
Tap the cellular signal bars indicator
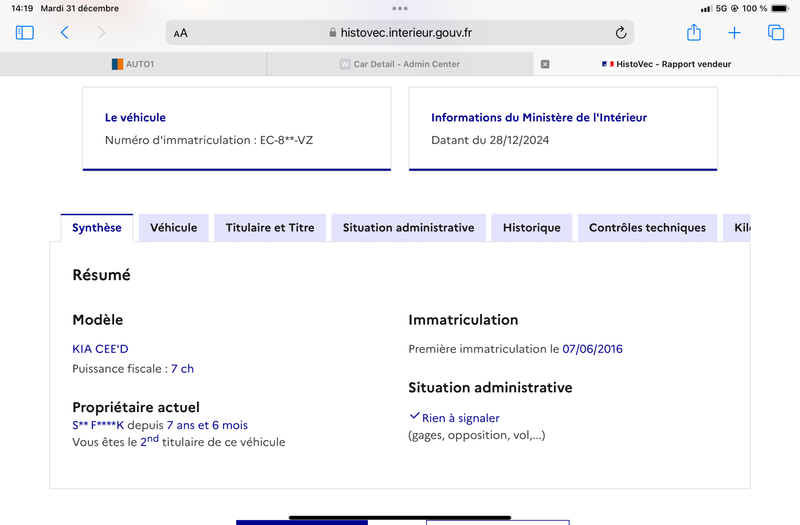[706, 9]
